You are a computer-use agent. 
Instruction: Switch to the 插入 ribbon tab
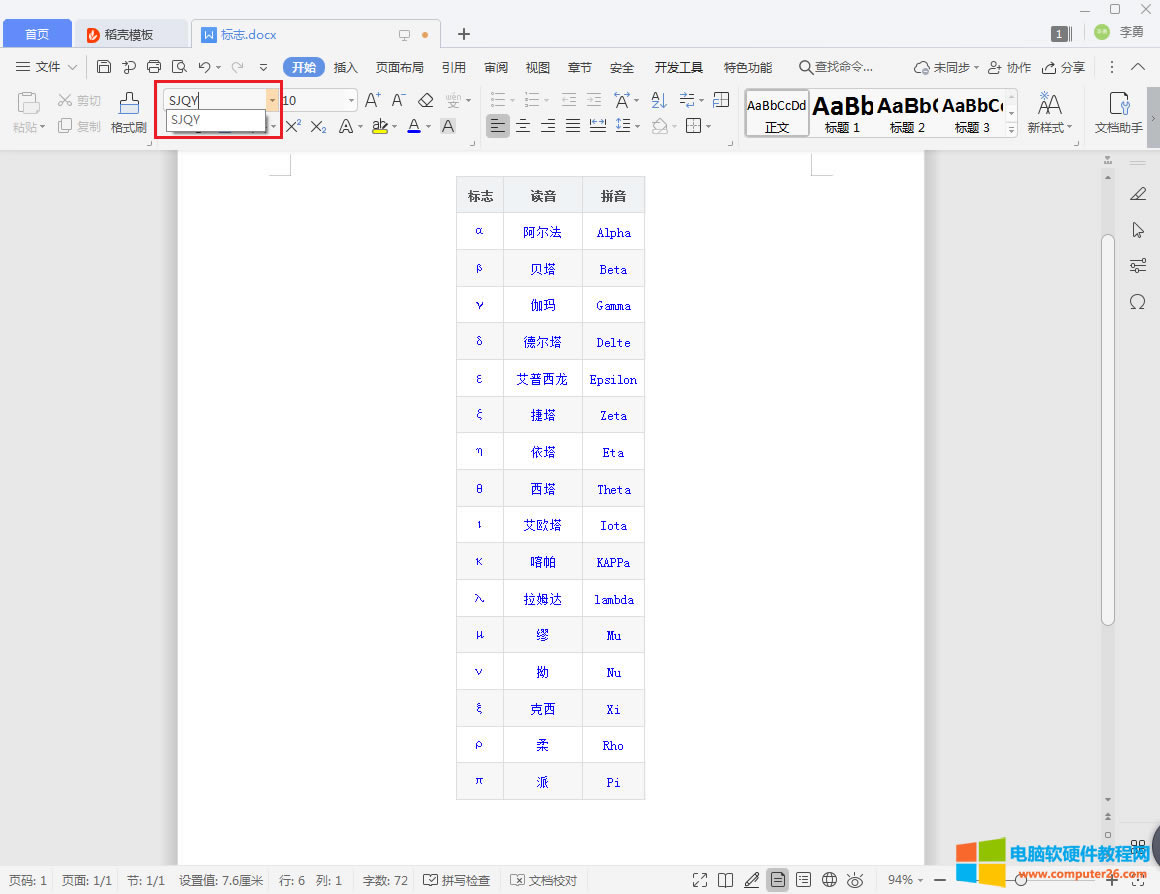(345, 67)
